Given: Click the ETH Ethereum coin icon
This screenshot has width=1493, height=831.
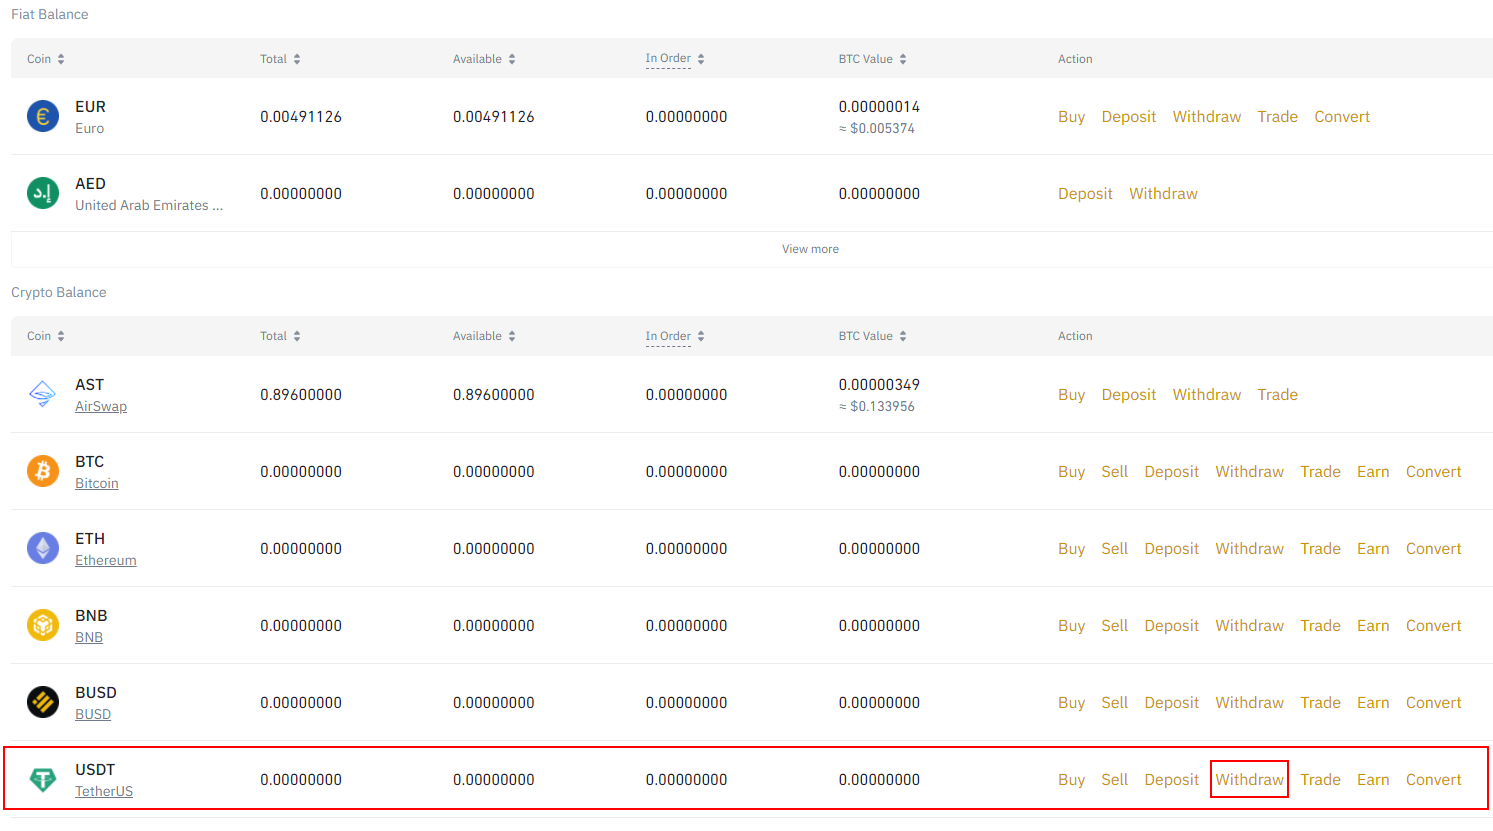Looking at the screenshot, I should [43, 548].
